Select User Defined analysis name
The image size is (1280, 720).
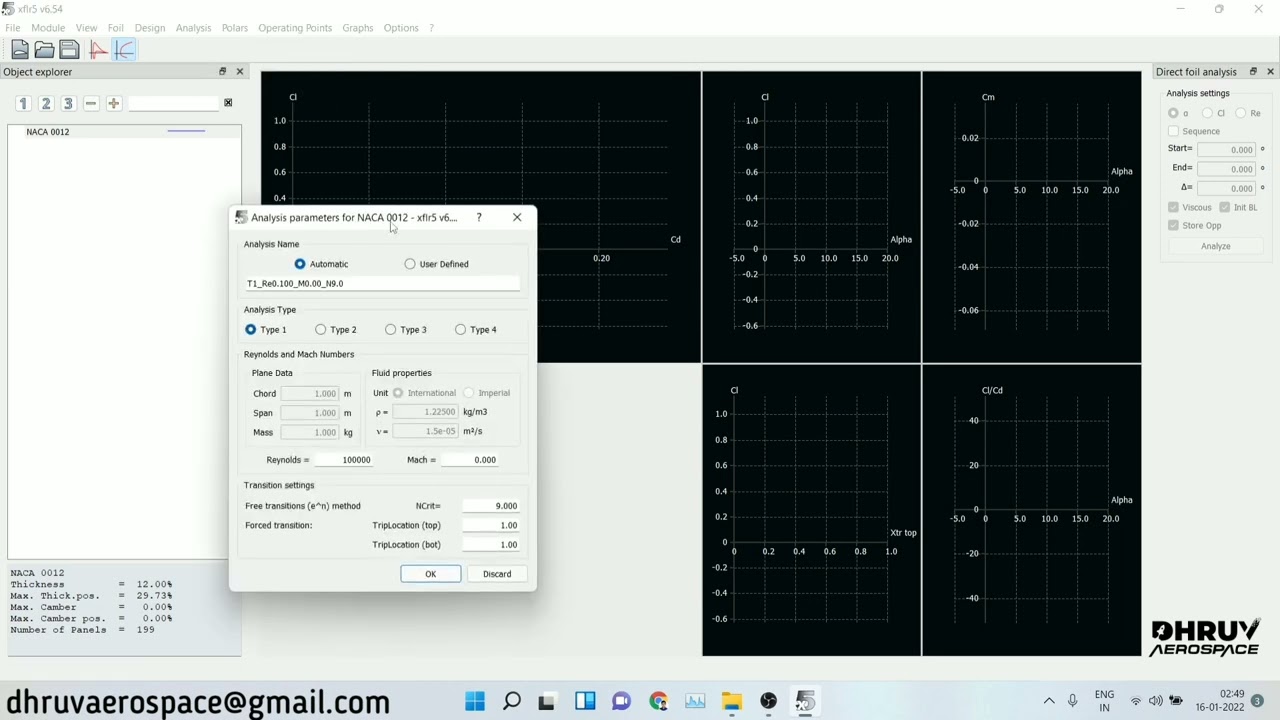point(436,264)
